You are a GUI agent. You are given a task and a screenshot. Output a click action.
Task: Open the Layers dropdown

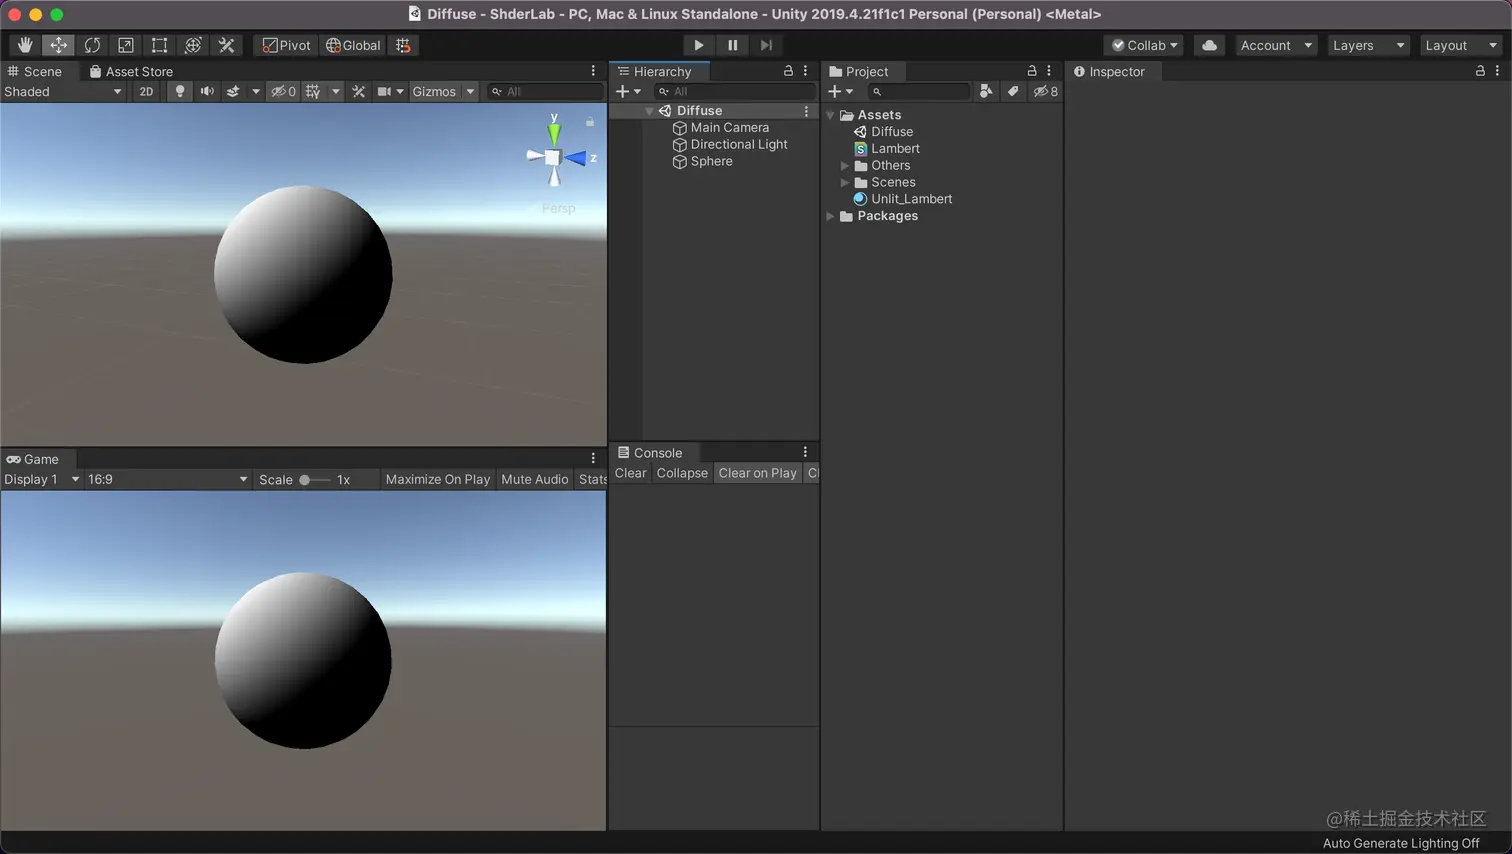[1368, 45]
